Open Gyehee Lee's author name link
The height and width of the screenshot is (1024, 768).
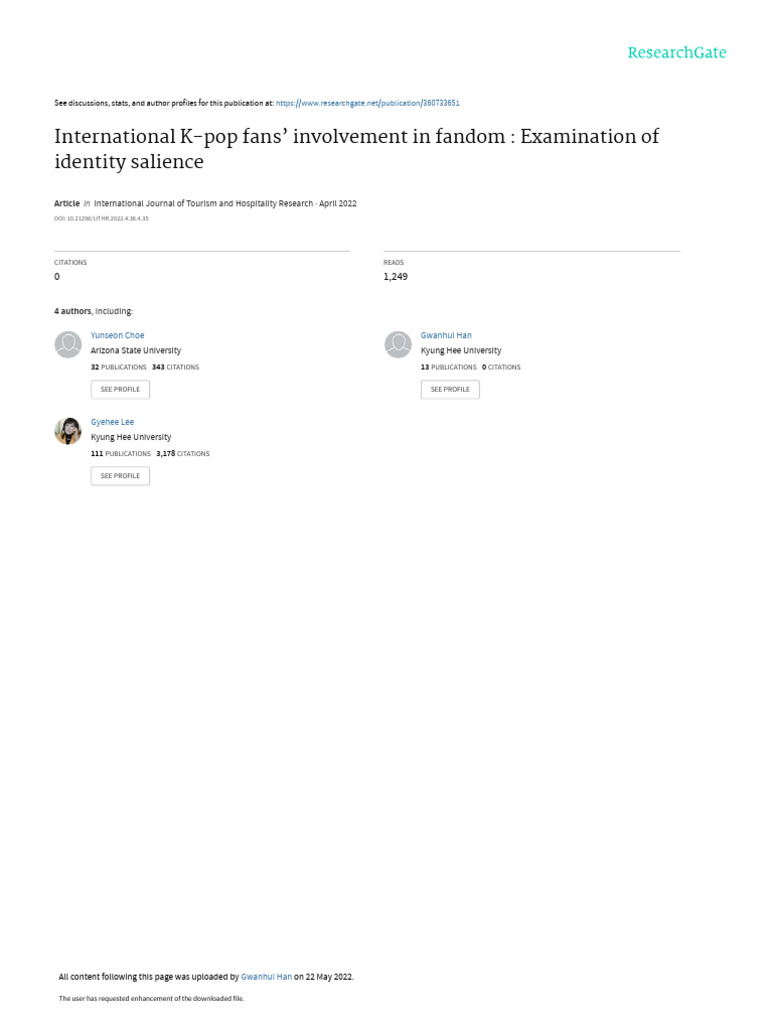tap(112, 422)
